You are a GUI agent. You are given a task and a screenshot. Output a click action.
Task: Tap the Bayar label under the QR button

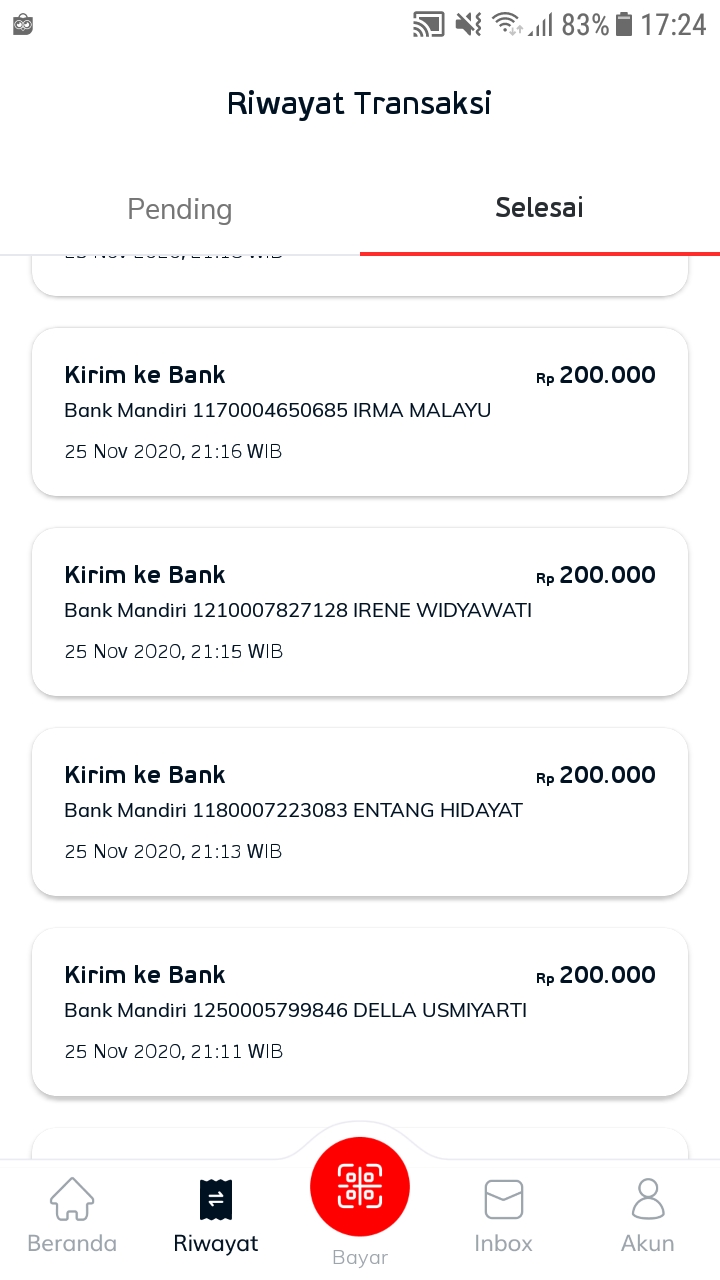(360, 1257)
